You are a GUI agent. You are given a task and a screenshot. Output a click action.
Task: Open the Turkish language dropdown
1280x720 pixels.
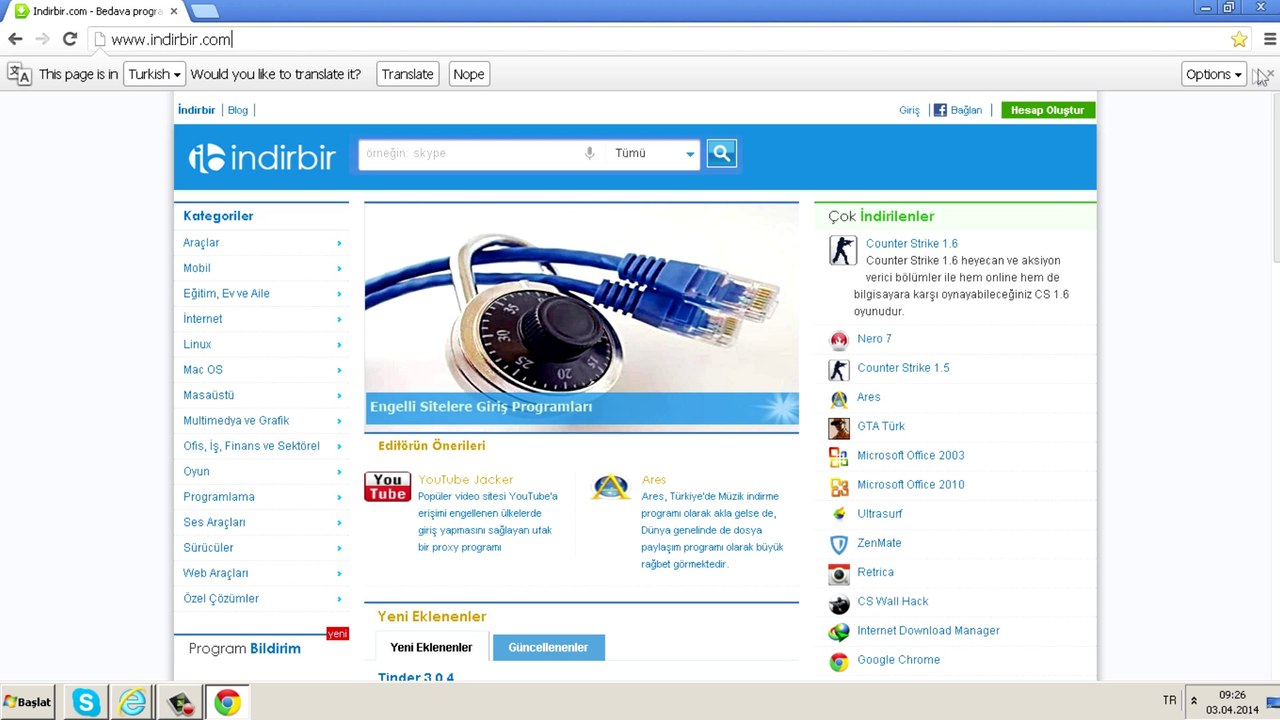click(155, 74)
